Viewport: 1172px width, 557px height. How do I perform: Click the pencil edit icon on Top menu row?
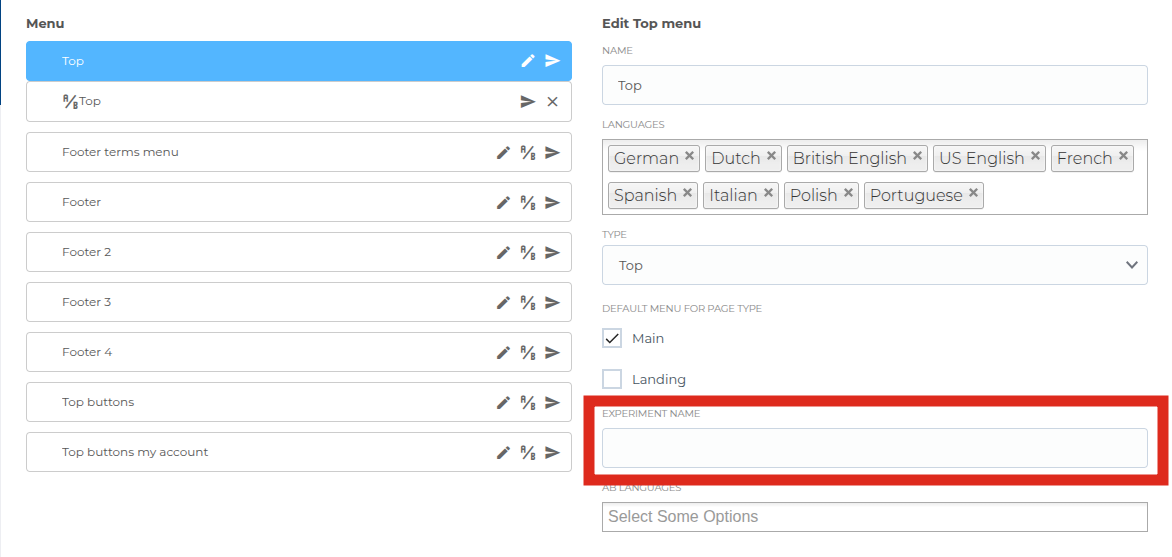tap(528, 61)
